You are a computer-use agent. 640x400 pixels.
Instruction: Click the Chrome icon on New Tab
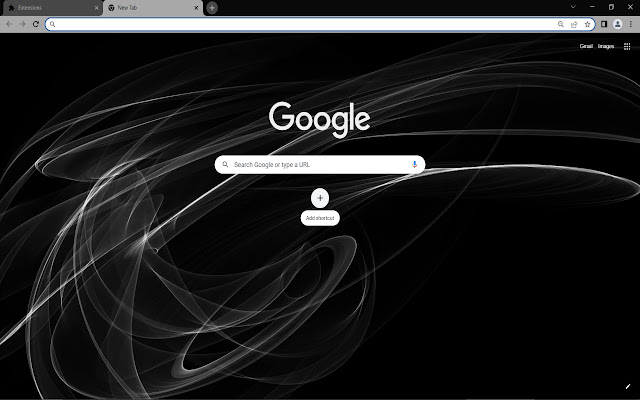pos(111,8)
